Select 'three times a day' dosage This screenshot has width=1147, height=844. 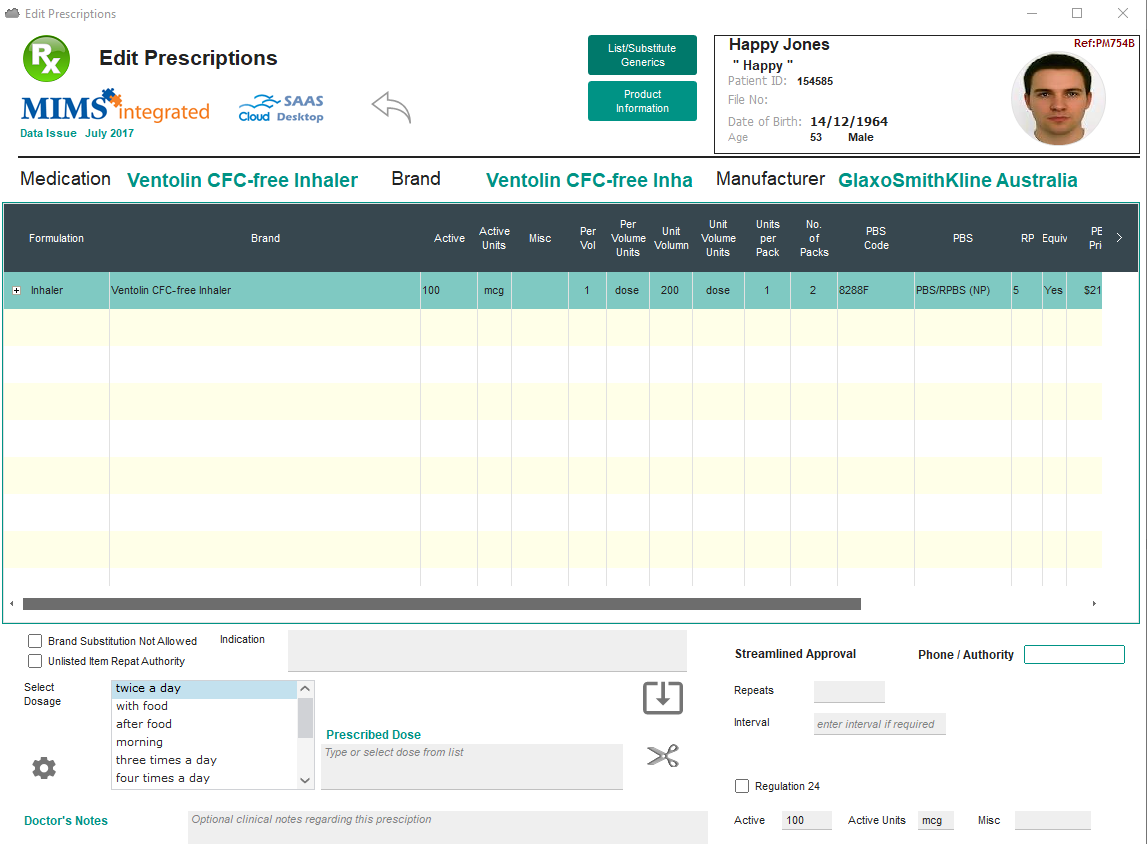(x=204, y=760)
